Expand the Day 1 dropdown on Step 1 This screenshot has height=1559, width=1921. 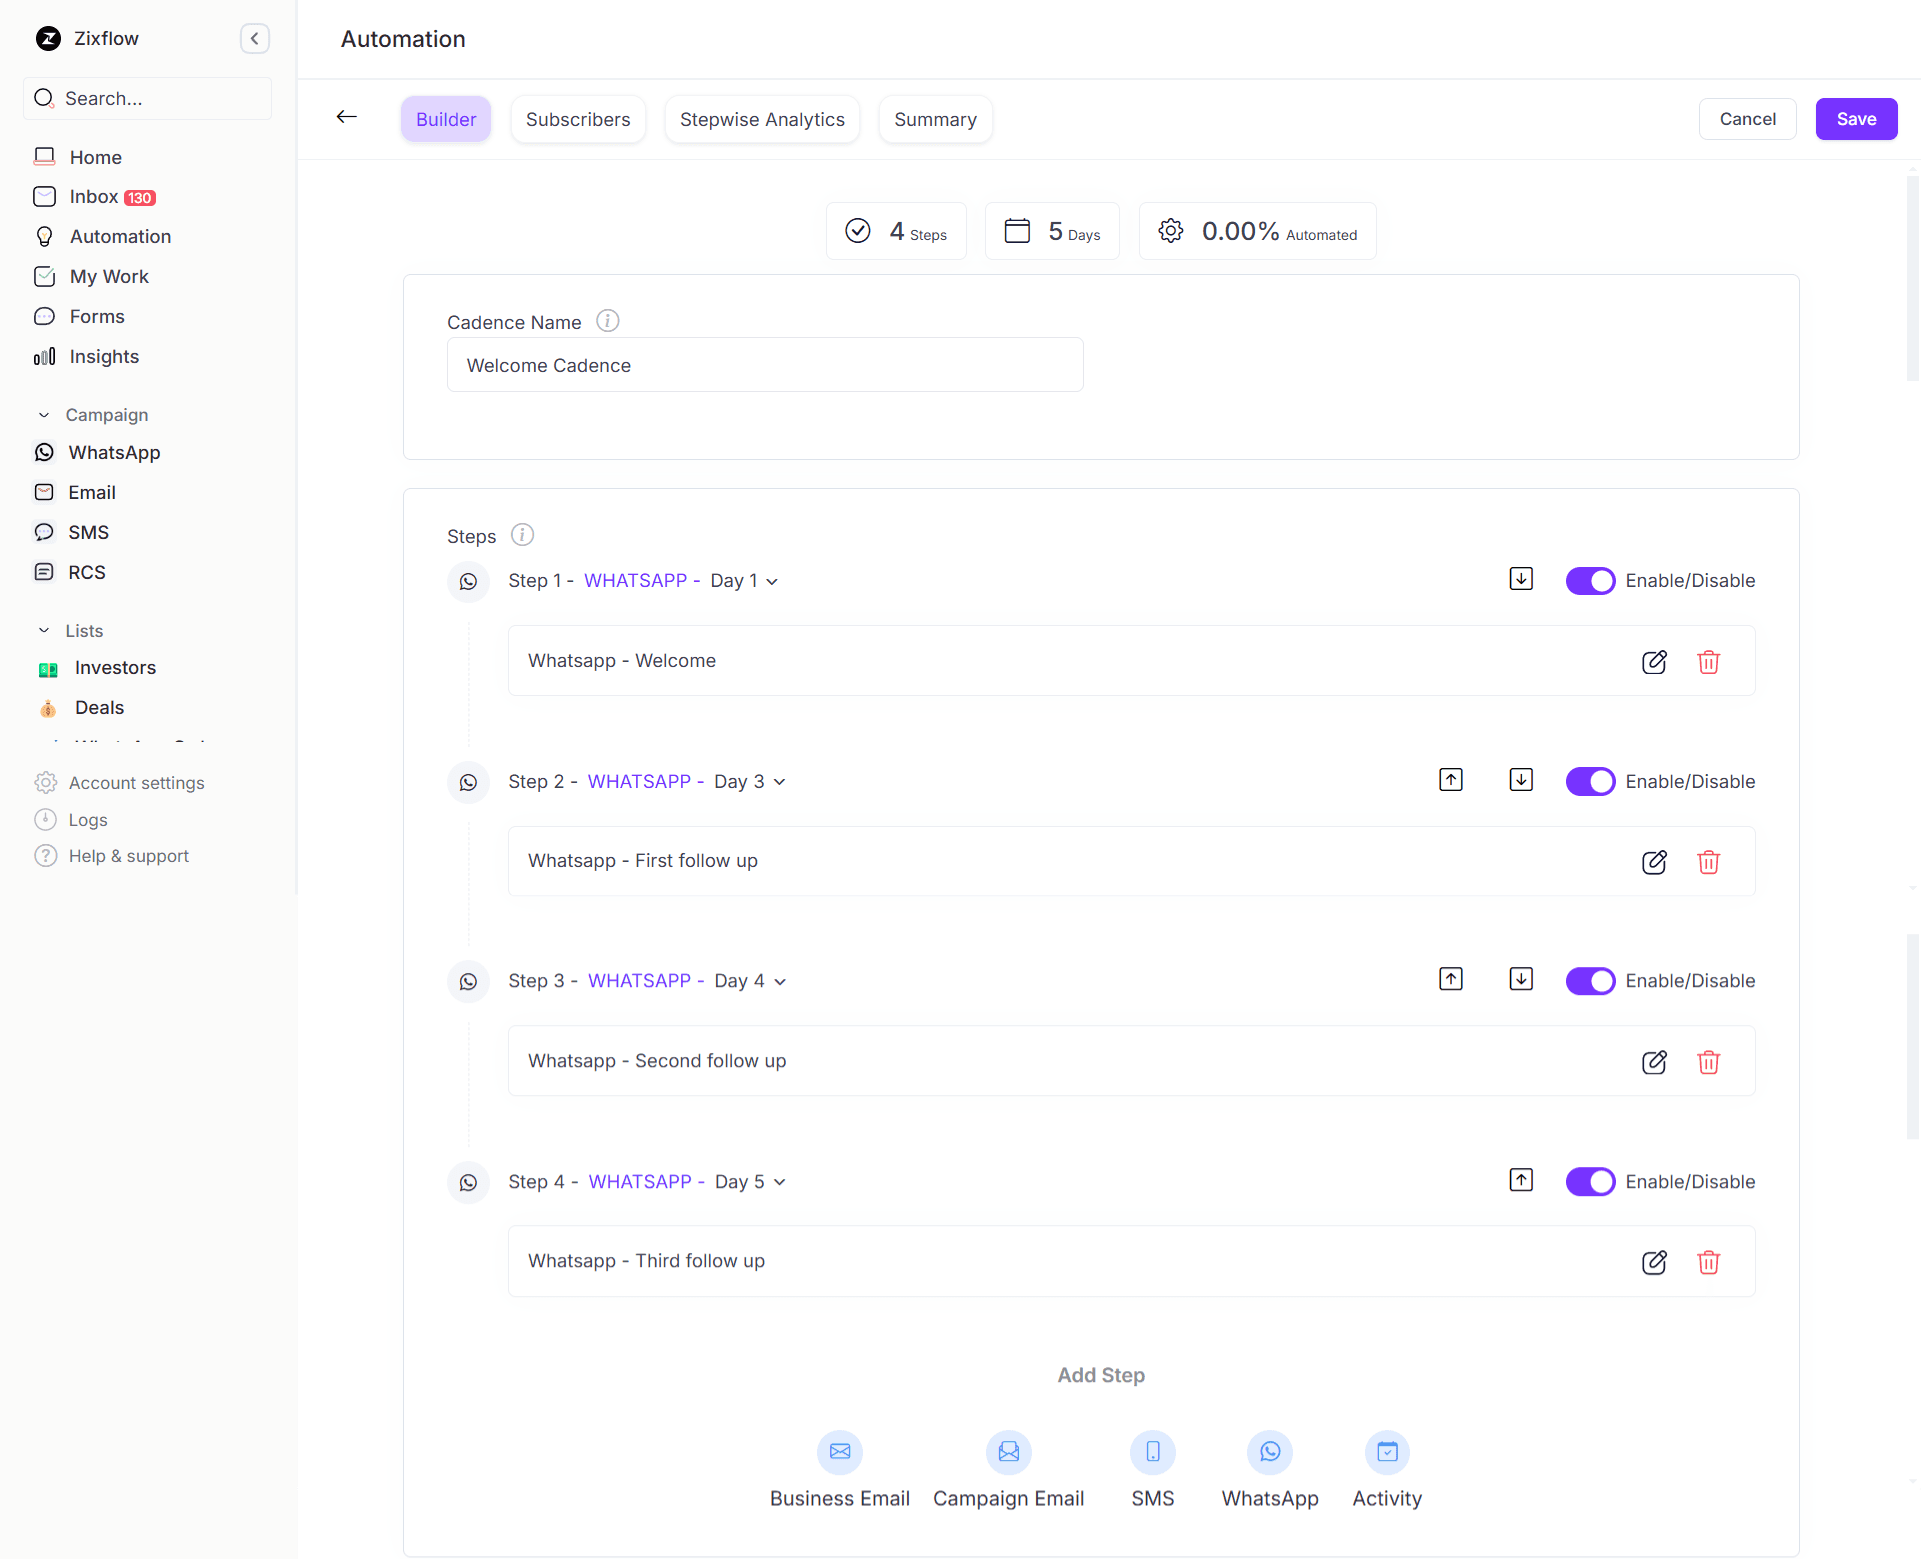(773, 580)
